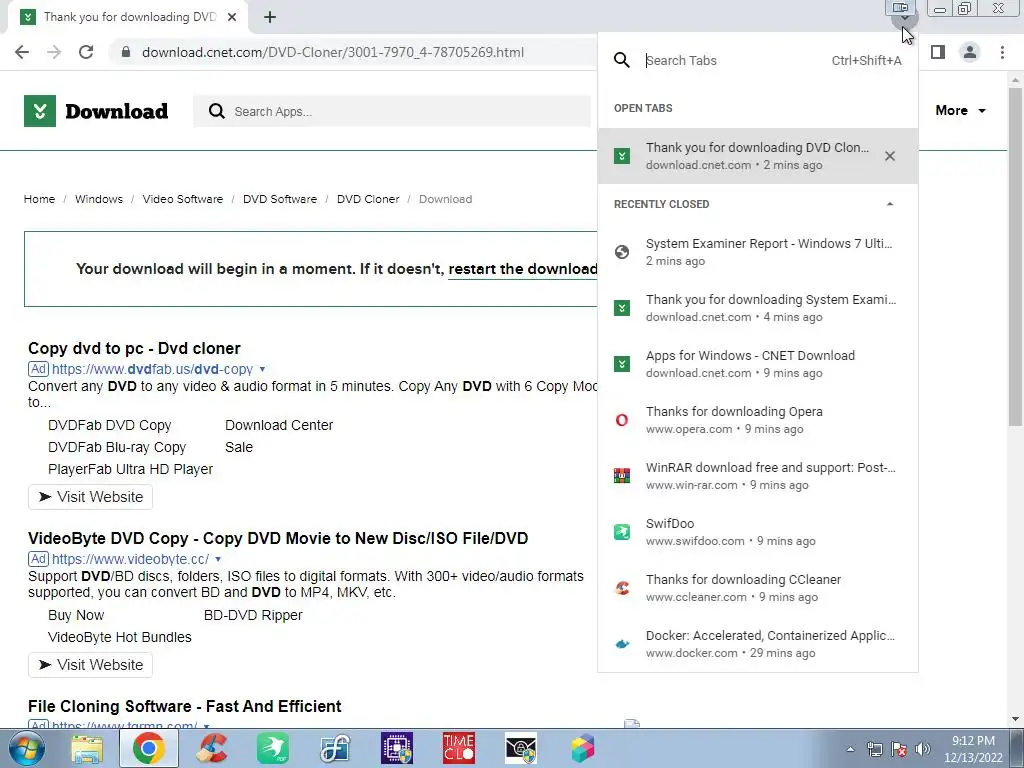
Task: Open 'Copy dvd to pc - Dvd cloner' ad
Action: [x=134, y=348]
